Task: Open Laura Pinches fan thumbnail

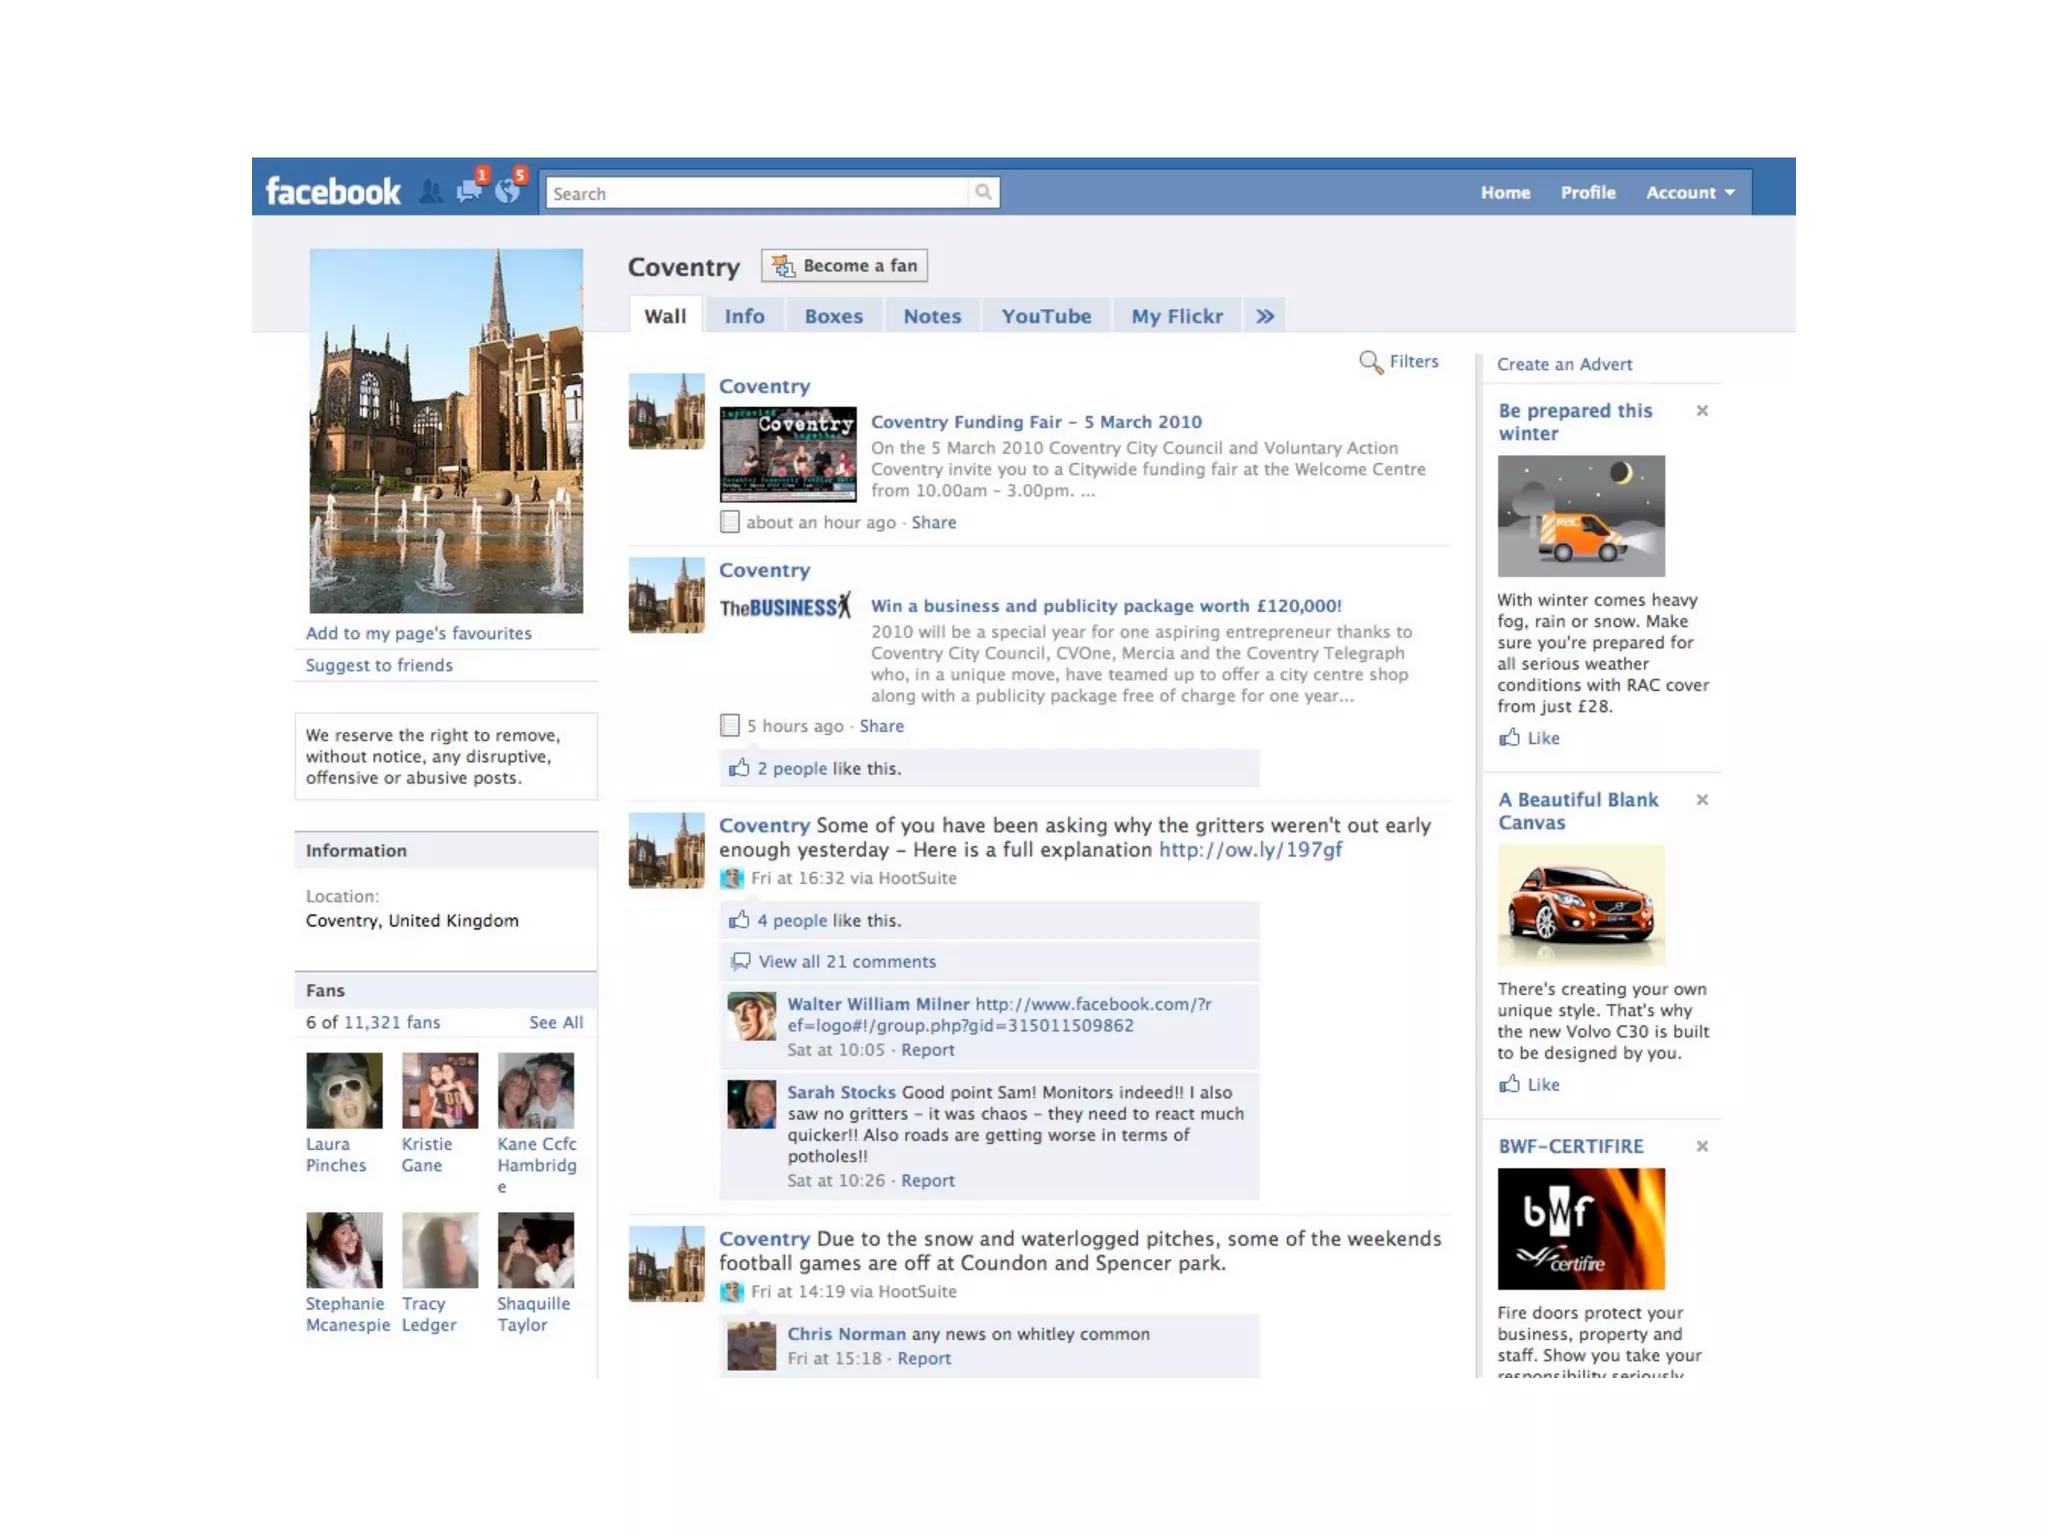Action: pyautogui.click(x=344, y=1090)
